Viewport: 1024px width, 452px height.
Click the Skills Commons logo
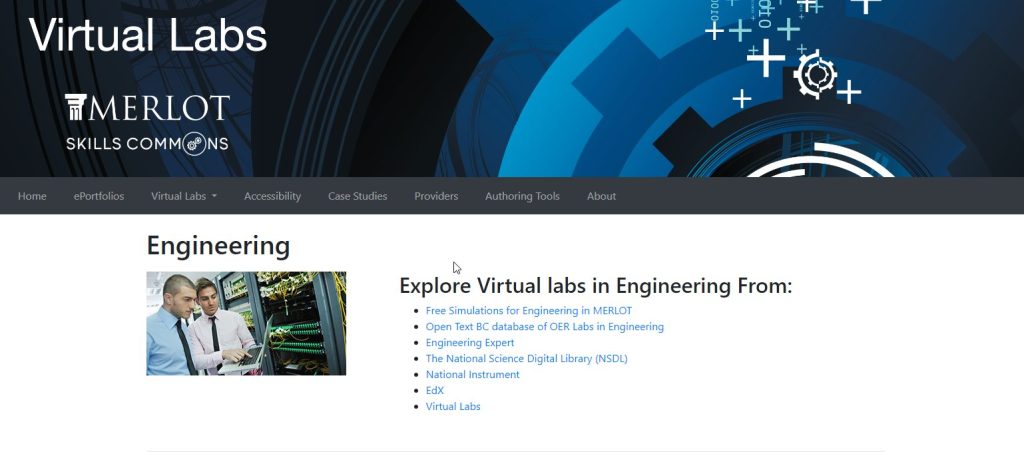(x=147, y=143)
